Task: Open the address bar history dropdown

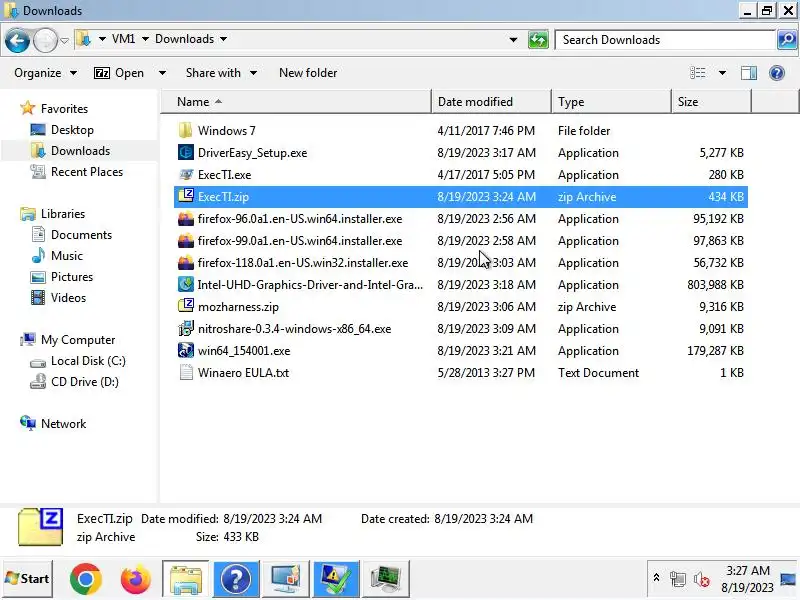Action: tap(513, 40)
